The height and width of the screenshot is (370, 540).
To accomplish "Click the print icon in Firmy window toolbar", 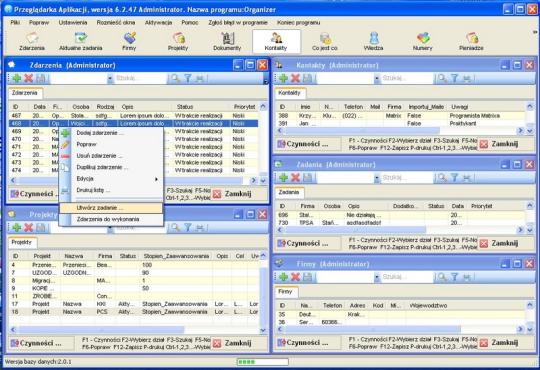I will [x=467, y=277].
